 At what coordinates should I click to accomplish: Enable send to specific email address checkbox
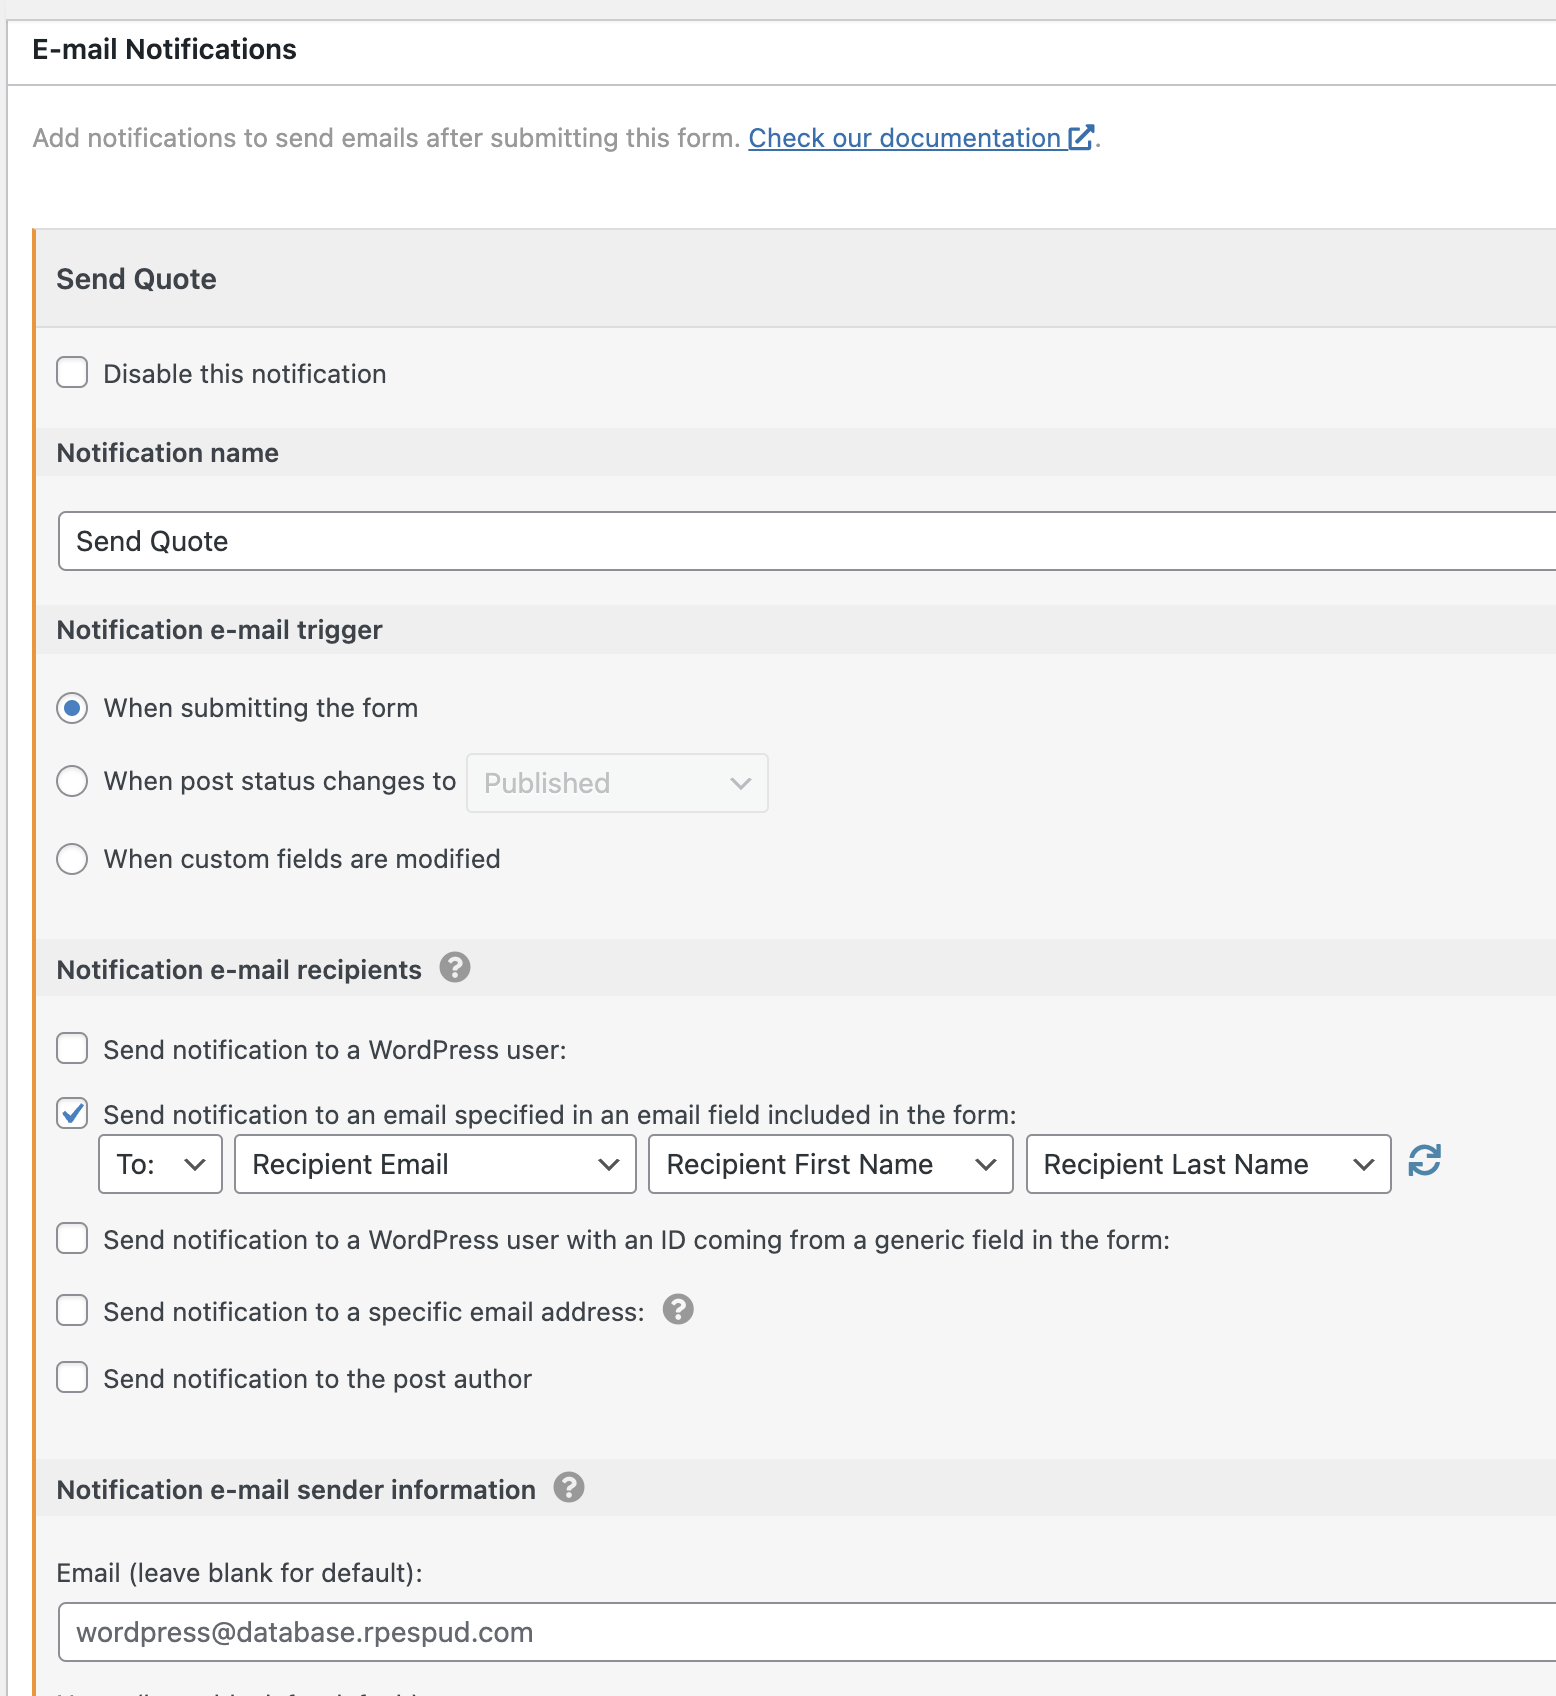[x=72, y=1310]
